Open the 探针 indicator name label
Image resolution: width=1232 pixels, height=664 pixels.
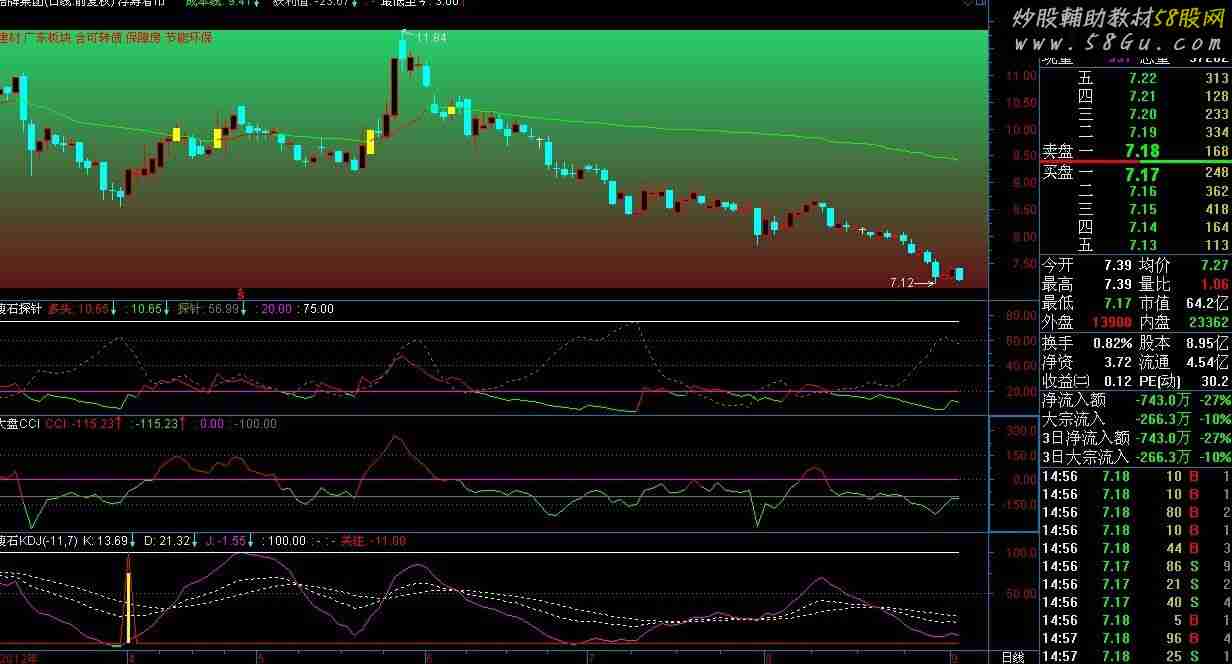pyautogui.click(x=20, y=308)
